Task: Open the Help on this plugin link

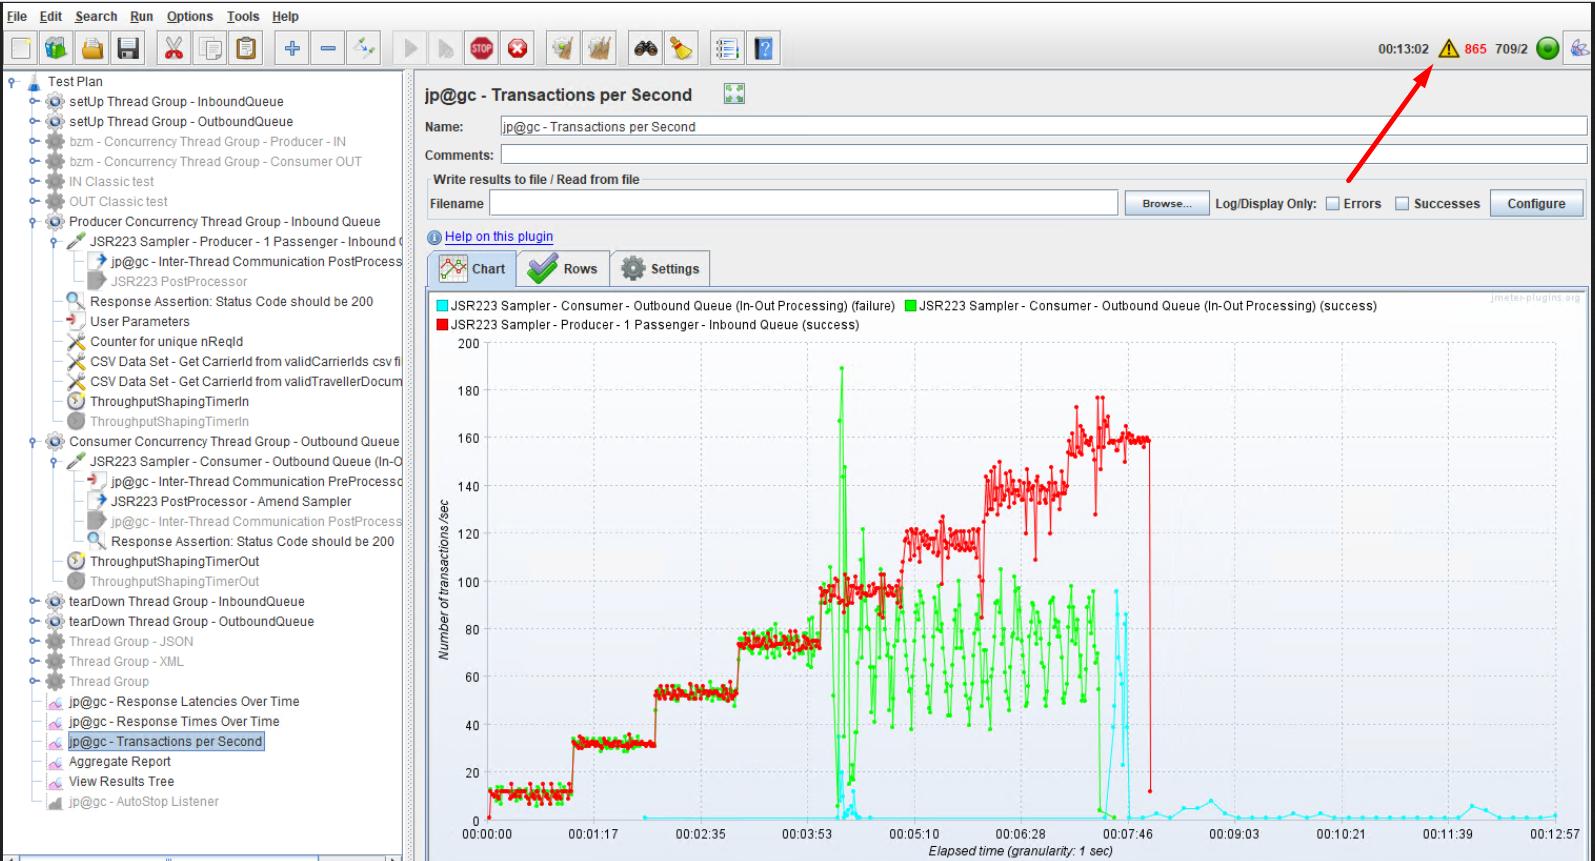Action: [499, 236]
